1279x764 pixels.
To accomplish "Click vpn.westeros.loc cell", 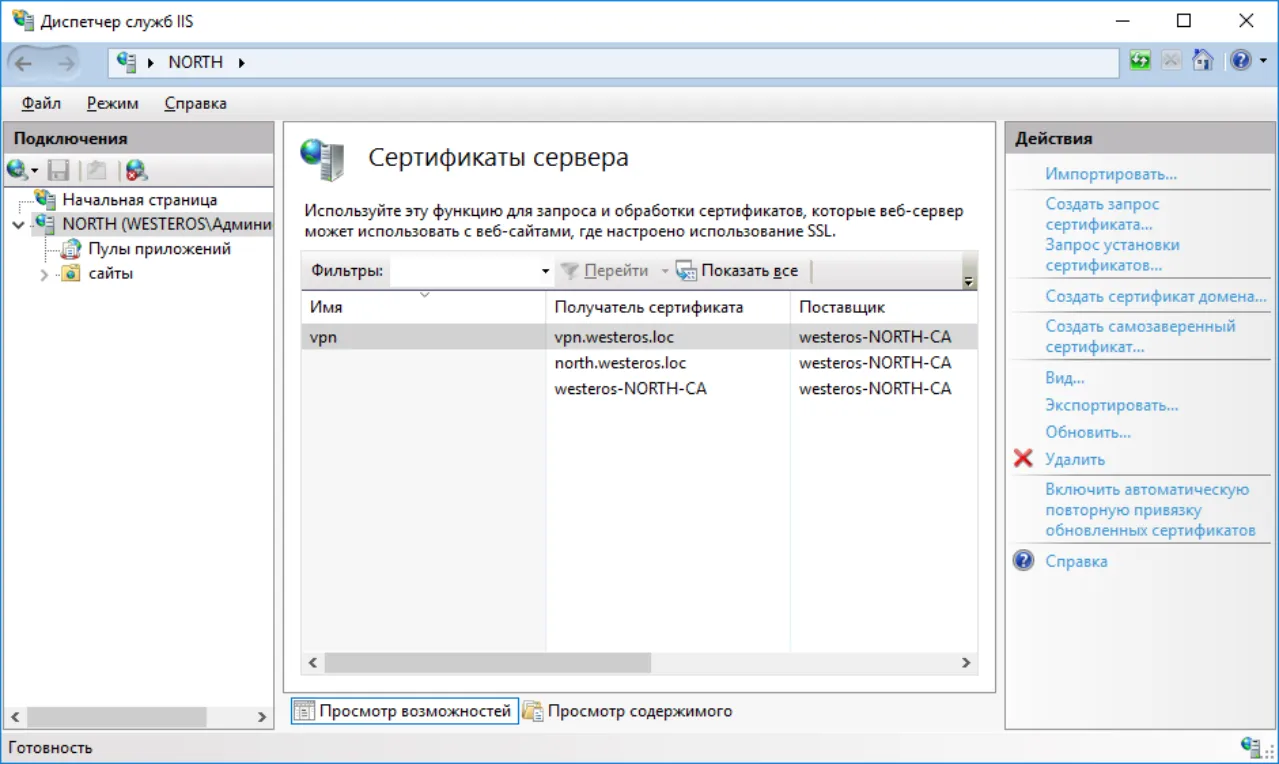I will [614, 337].
